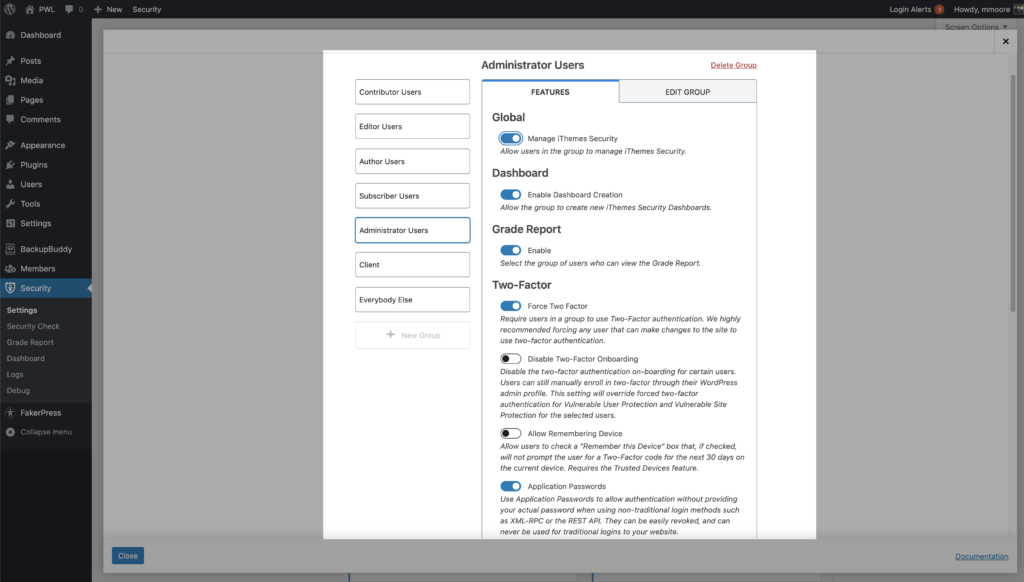Open the Login Alerts notification badge
1024x582 pixels.
point(939,9)
